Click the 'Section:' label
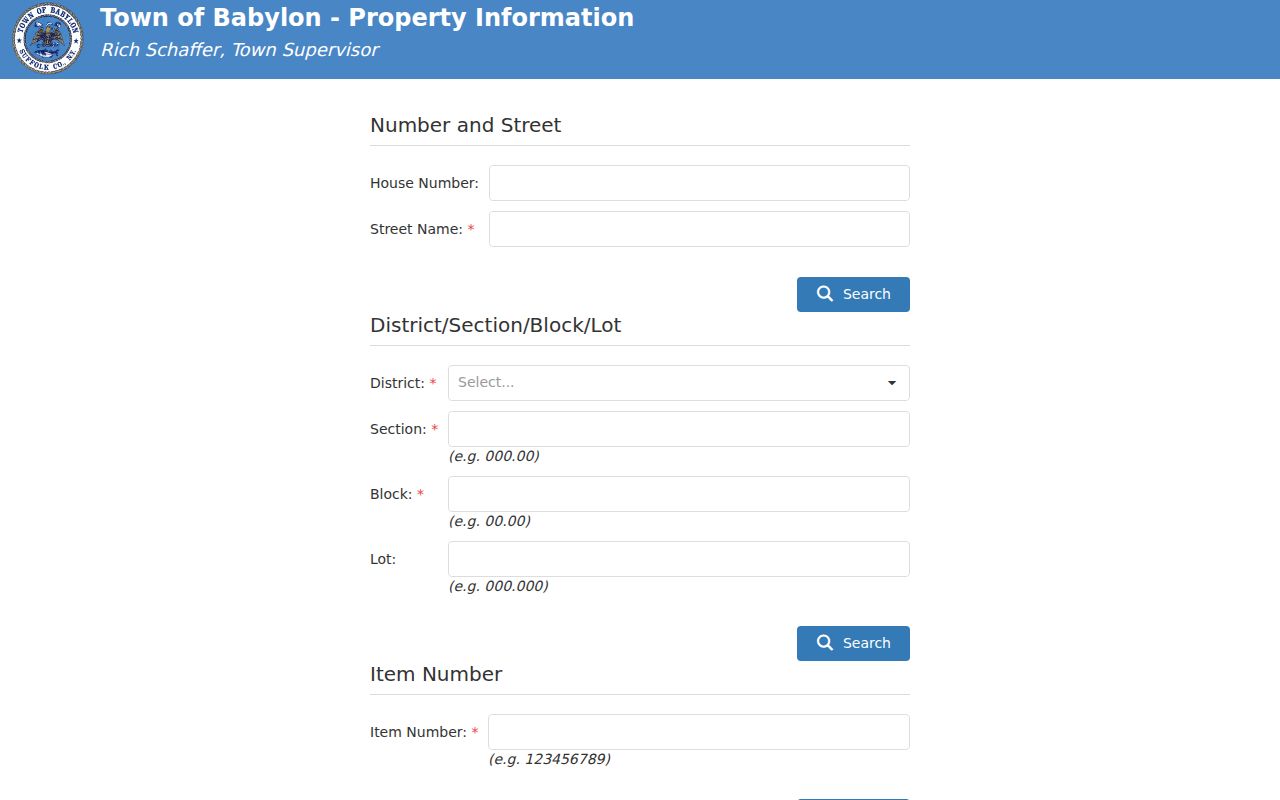This screenshot has width=1280, height=800. [x=398, y=429]
